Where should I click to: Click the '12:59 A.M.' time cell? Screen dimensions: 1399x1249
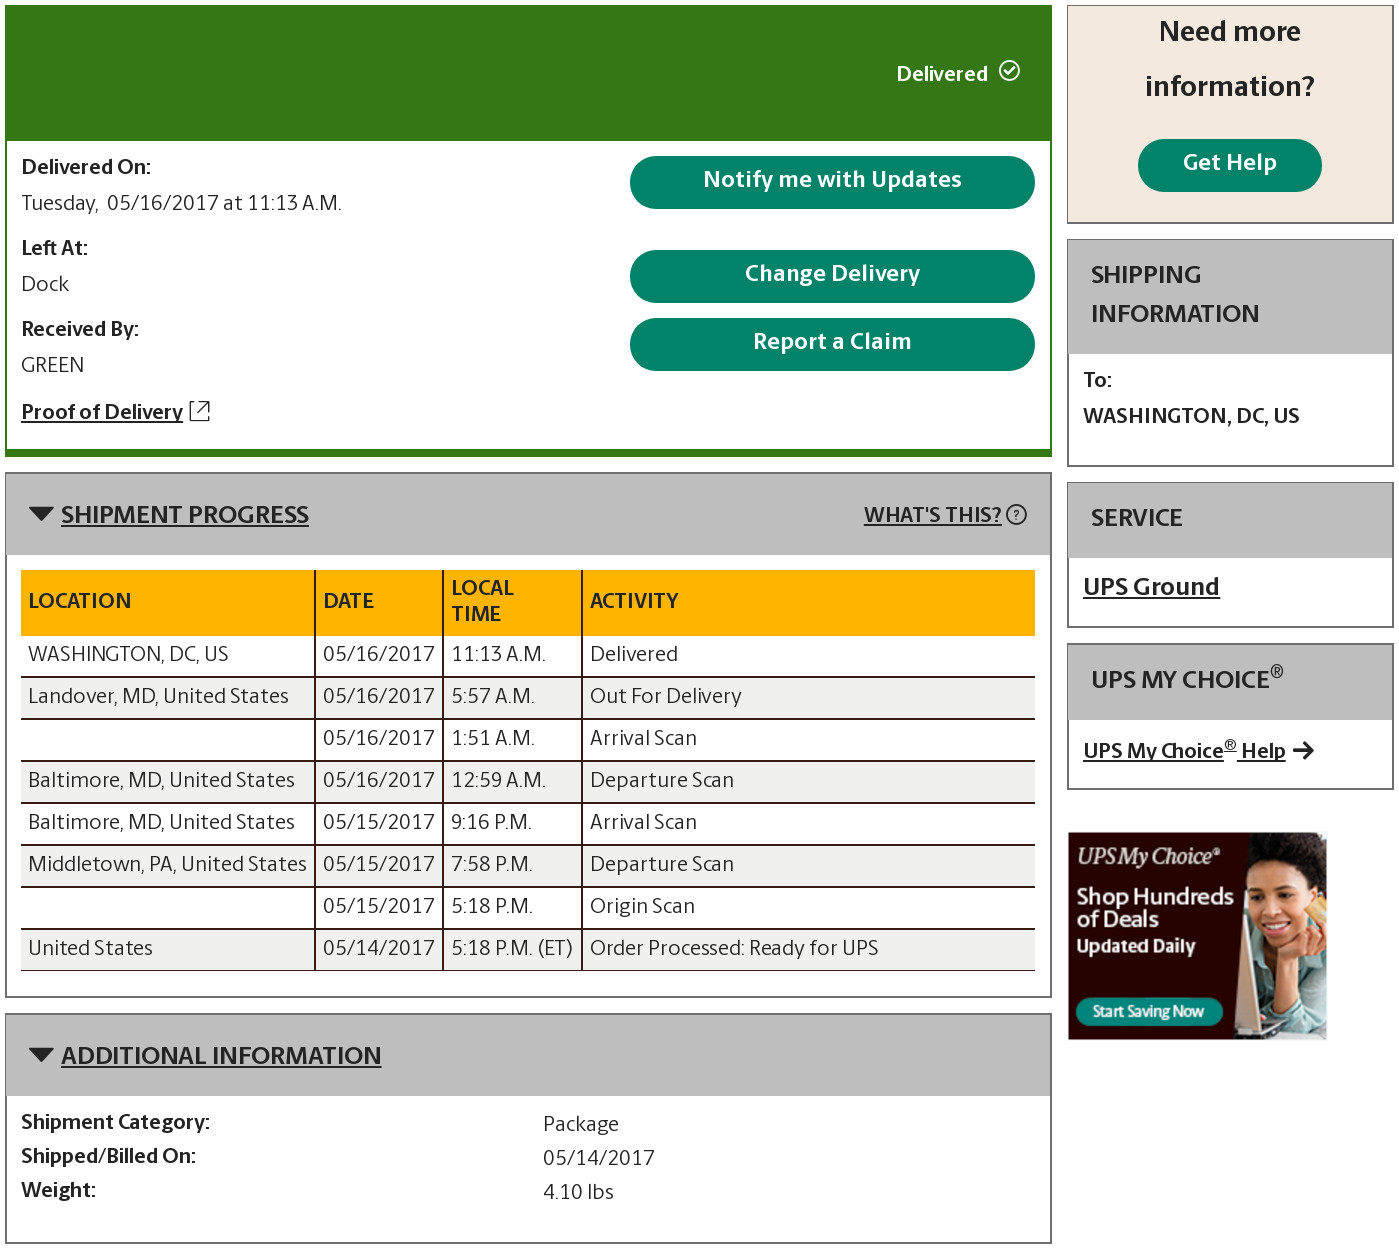tap(512, 781)
